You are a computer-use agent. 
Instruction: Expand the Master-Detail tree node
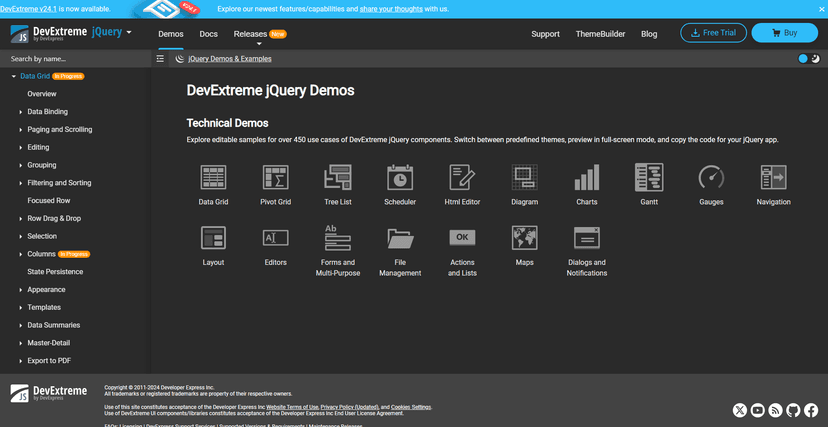tap(21, 343)
